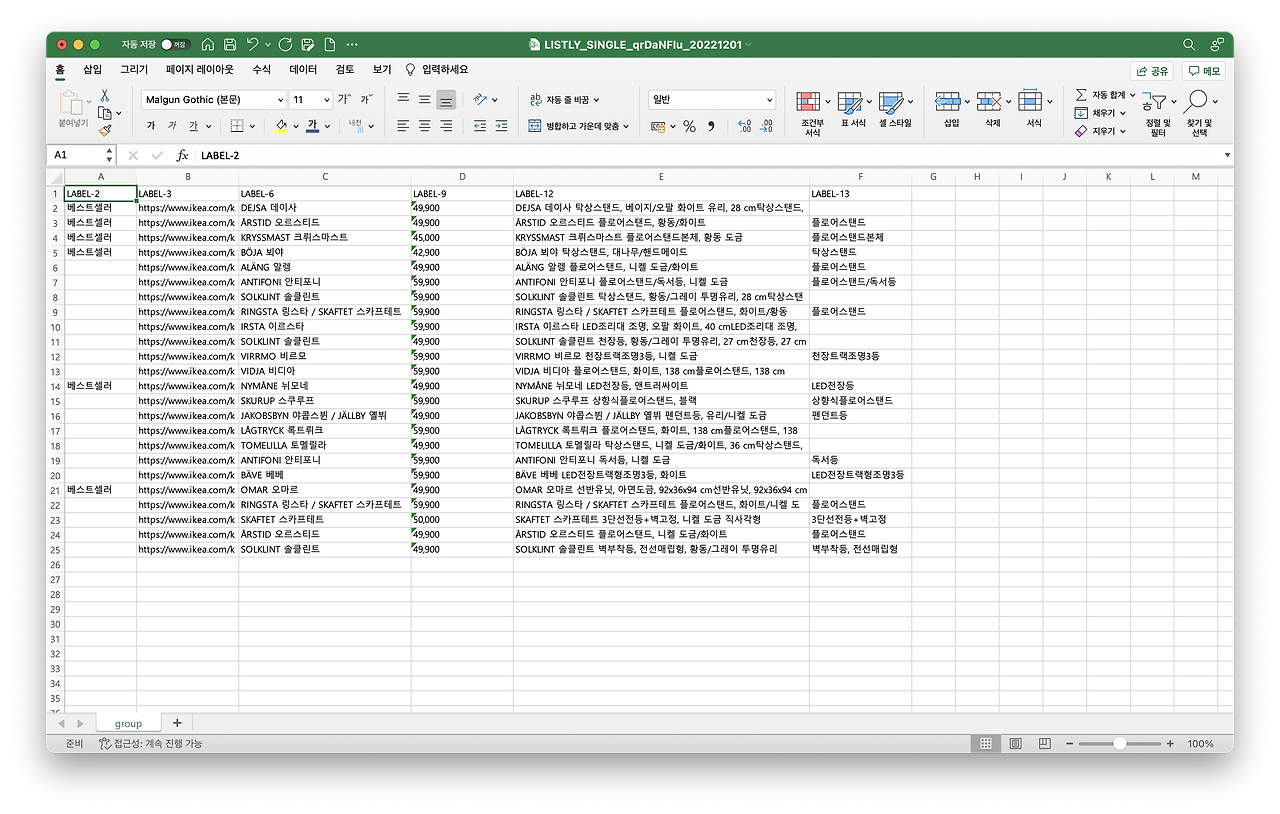Apply comma style icon
The height and width of the screenshot is (814, 1280).
click(711, 126)
